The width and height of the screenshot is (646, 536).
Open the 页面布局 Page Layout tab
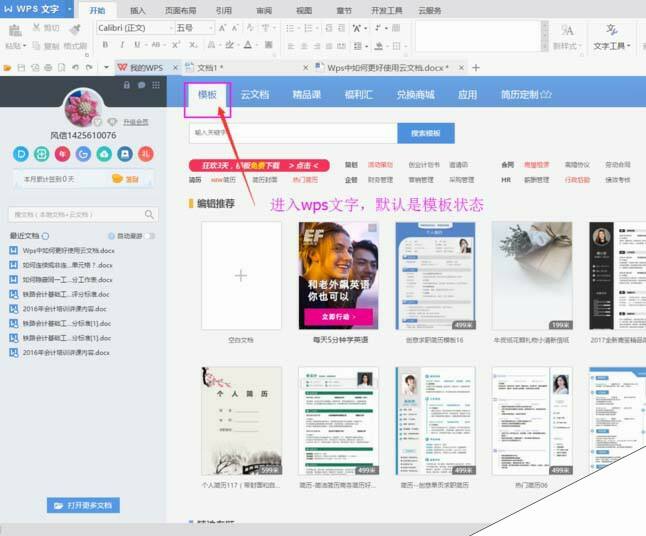click(x=181, y=10)
